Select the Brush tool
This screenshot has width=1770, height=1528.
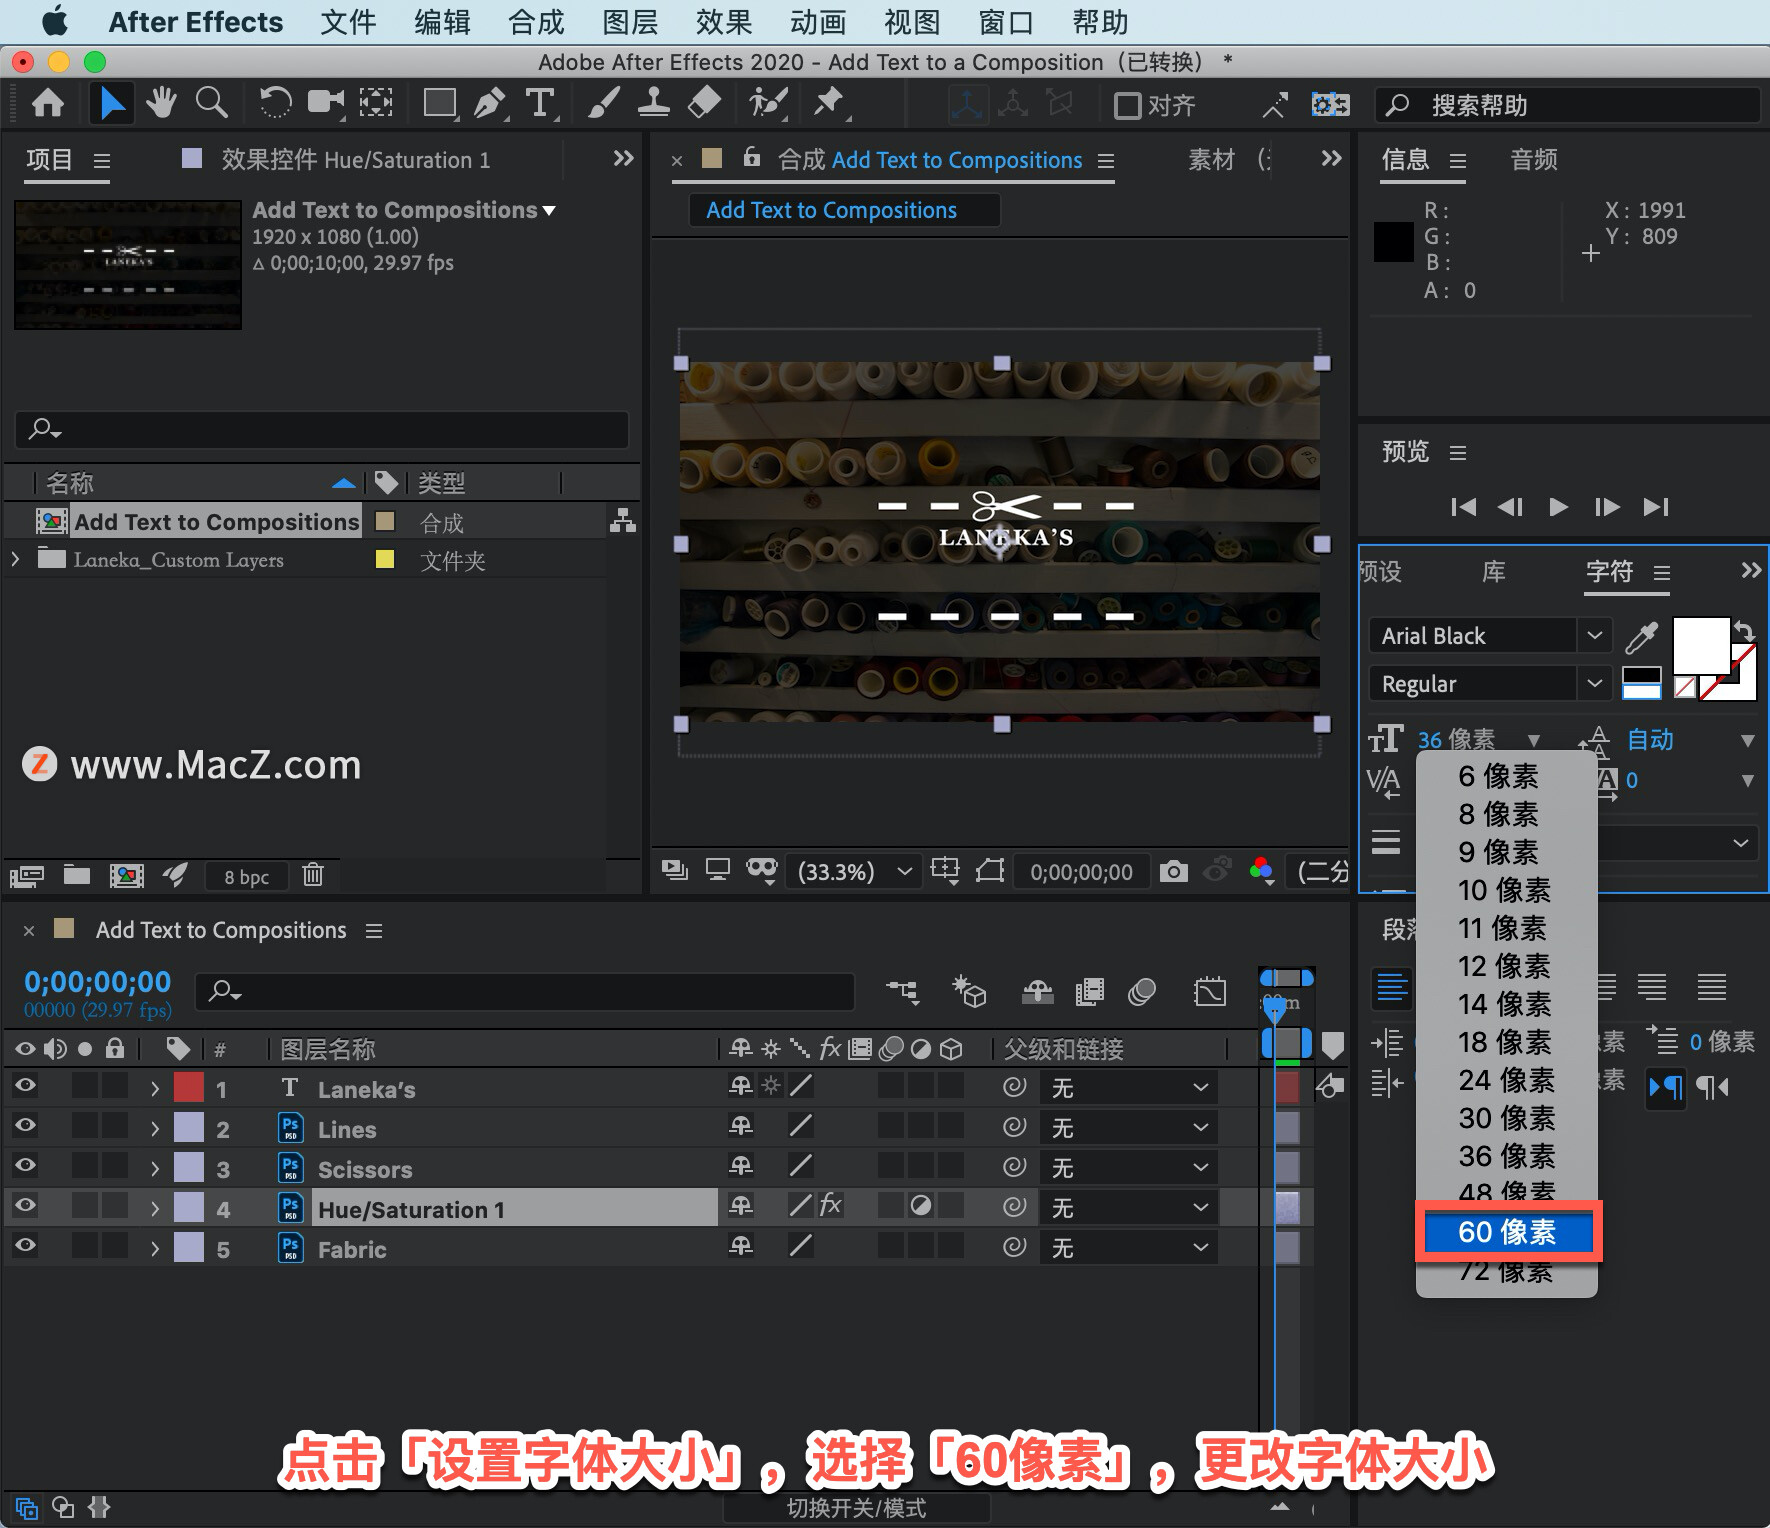click(603, 103)
